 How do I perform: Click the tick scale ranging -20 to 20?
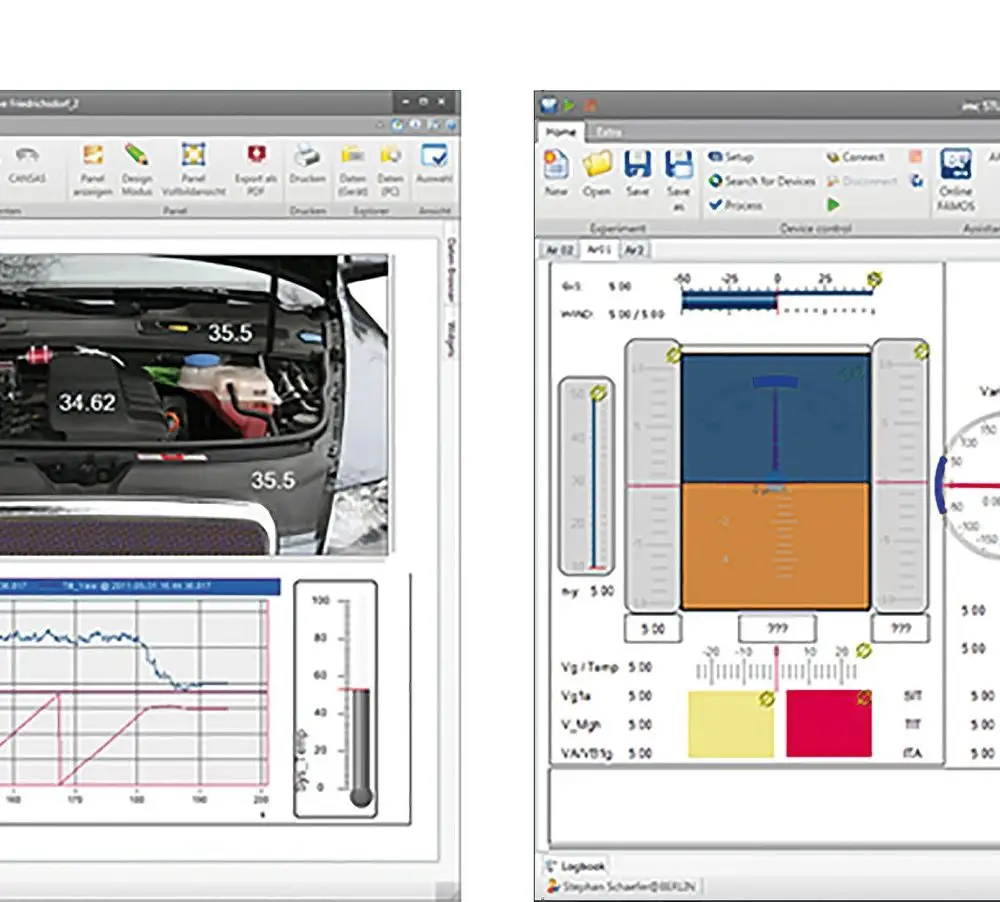pos(777,665)
